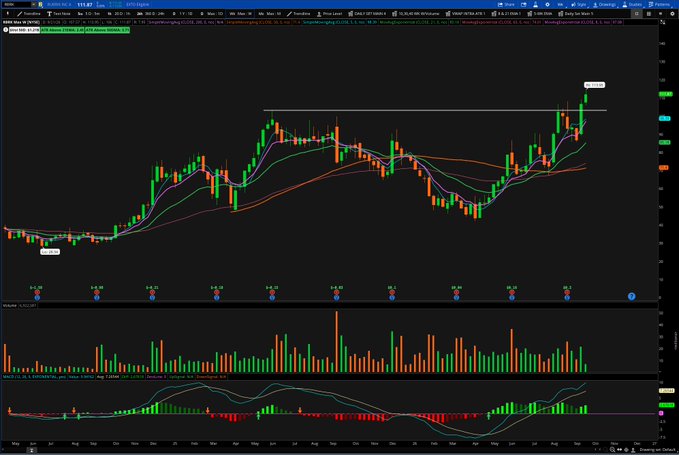Click the Share button in top bar
Image resolution: width=679 pixels, height=455 pixels.
click(x=506, y=4)
